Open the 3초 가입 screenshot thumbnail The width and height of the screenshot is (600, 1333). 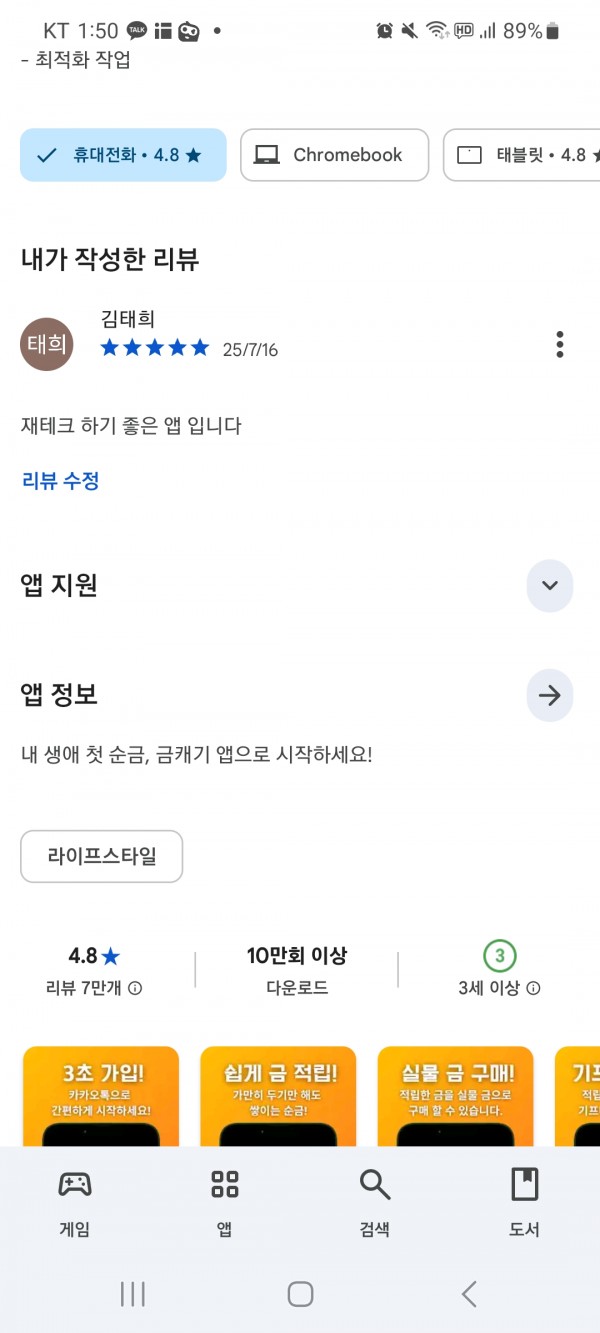coord(101,1096)
